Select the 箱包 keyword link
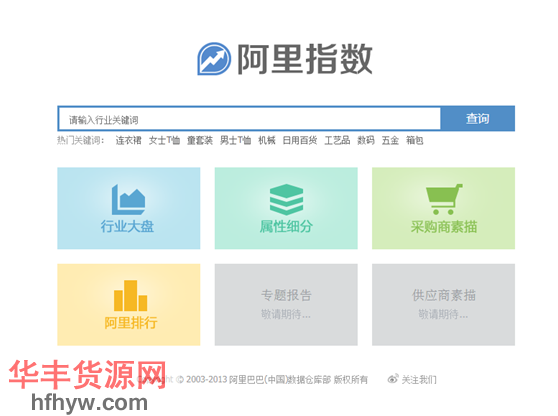This screenshot has width=558, height=416. (415, 141)
